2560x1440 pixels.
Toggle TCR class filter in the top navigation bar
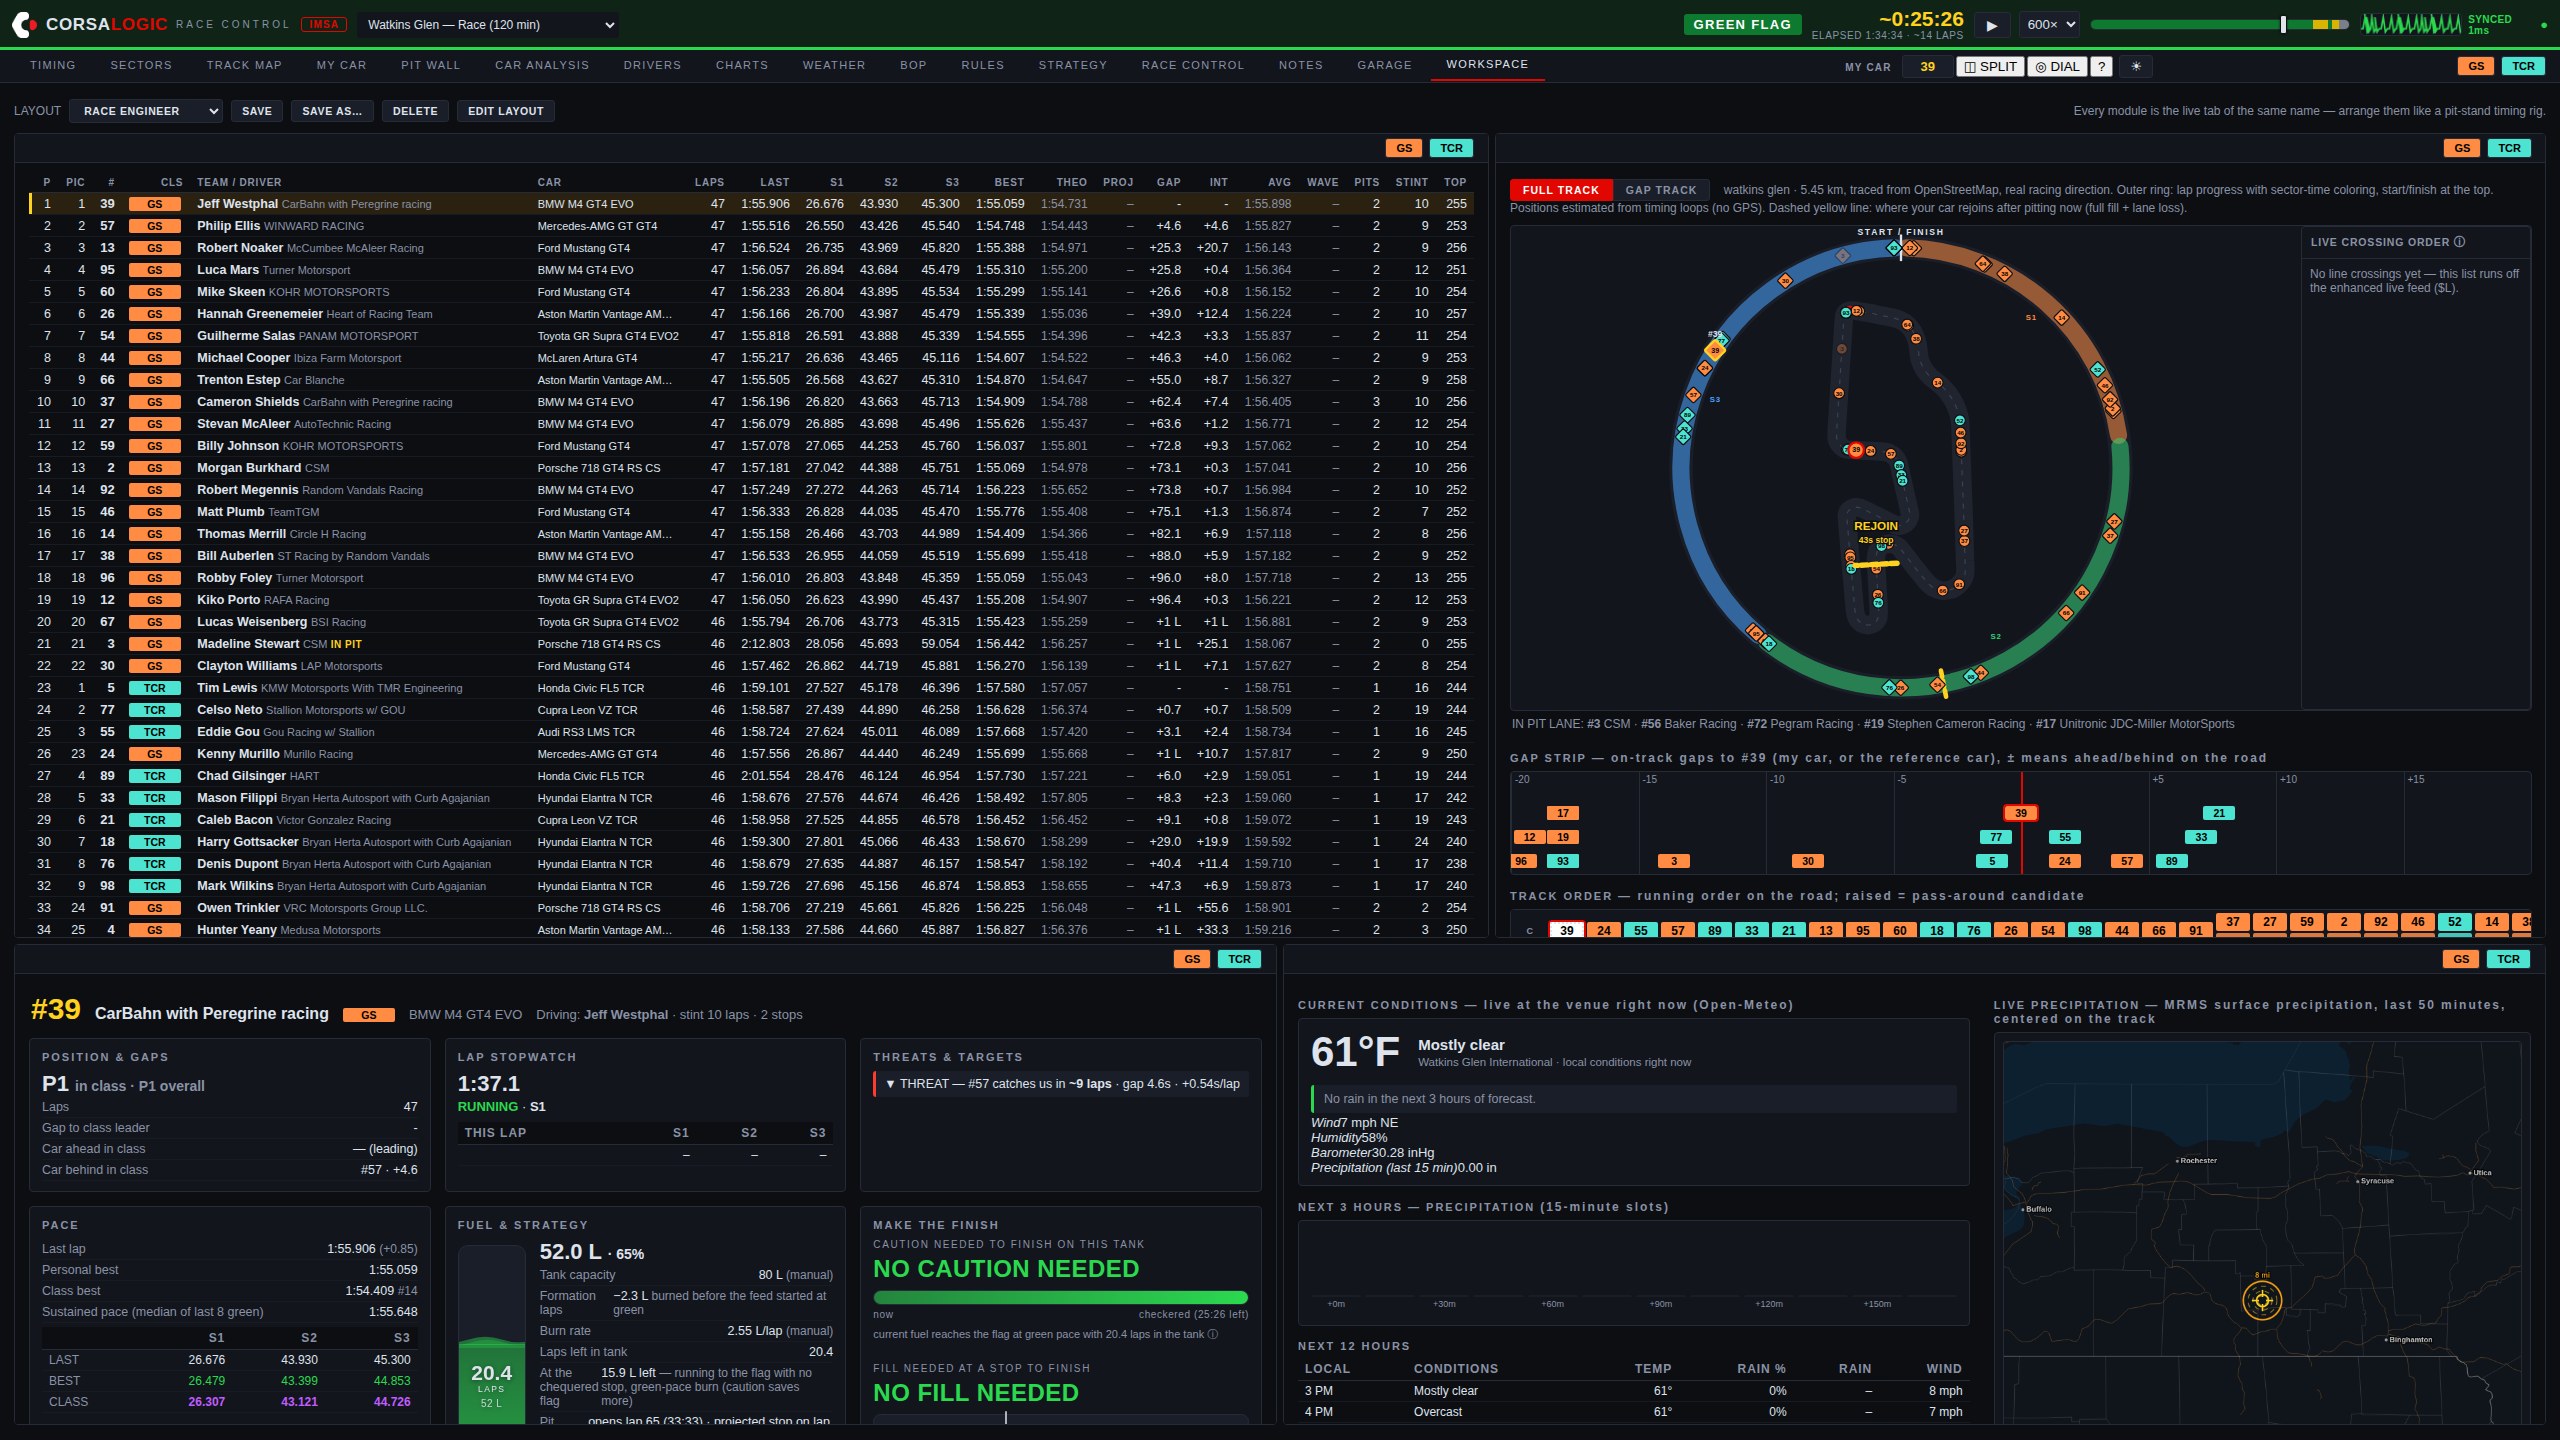point(2524,66)
